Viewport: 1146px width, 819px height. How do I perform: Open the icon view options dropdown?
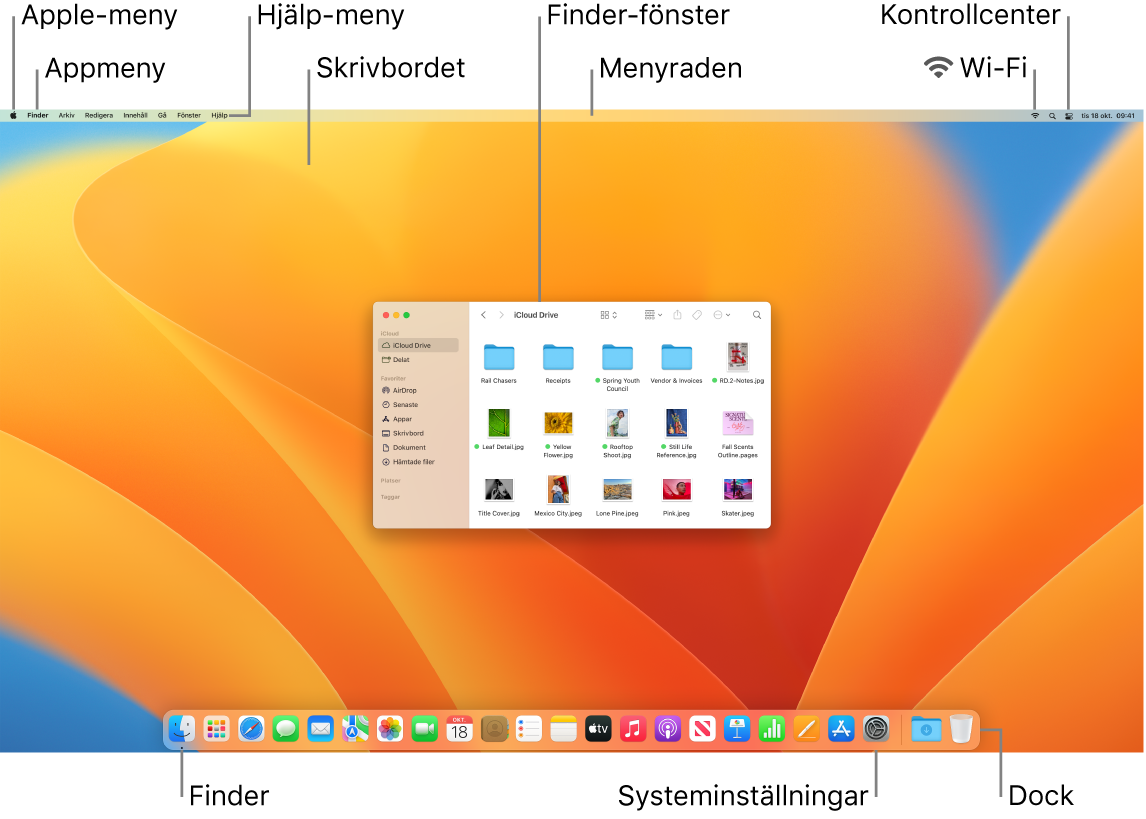click(608, 315)
